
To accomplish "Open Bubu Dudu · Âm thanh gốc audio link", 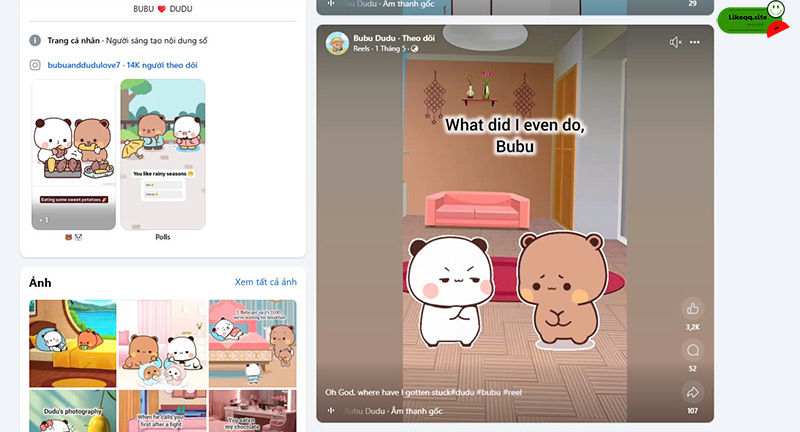I will coord(393,411).
